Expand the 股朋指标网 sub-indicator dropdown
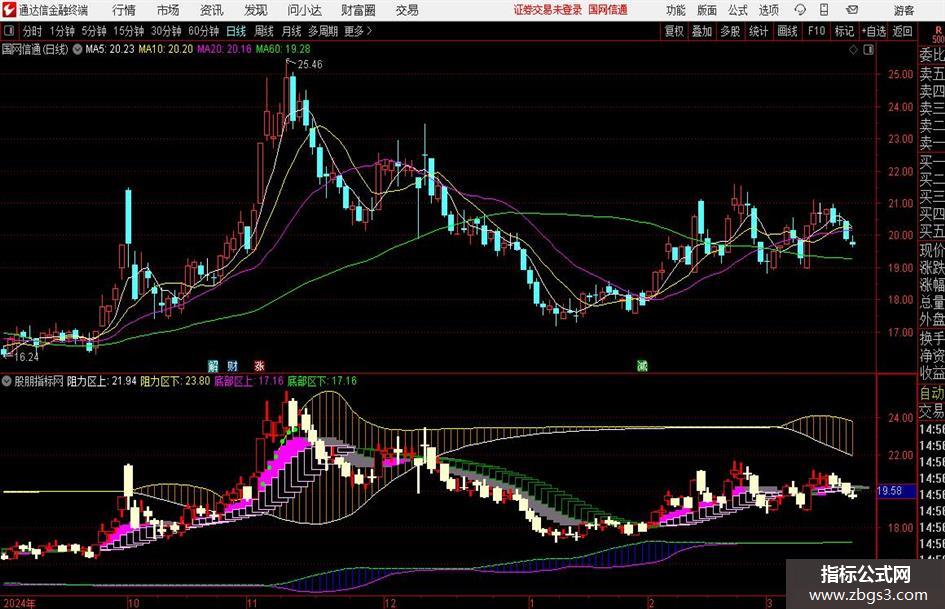945x609 pixels. coord(7,381)
